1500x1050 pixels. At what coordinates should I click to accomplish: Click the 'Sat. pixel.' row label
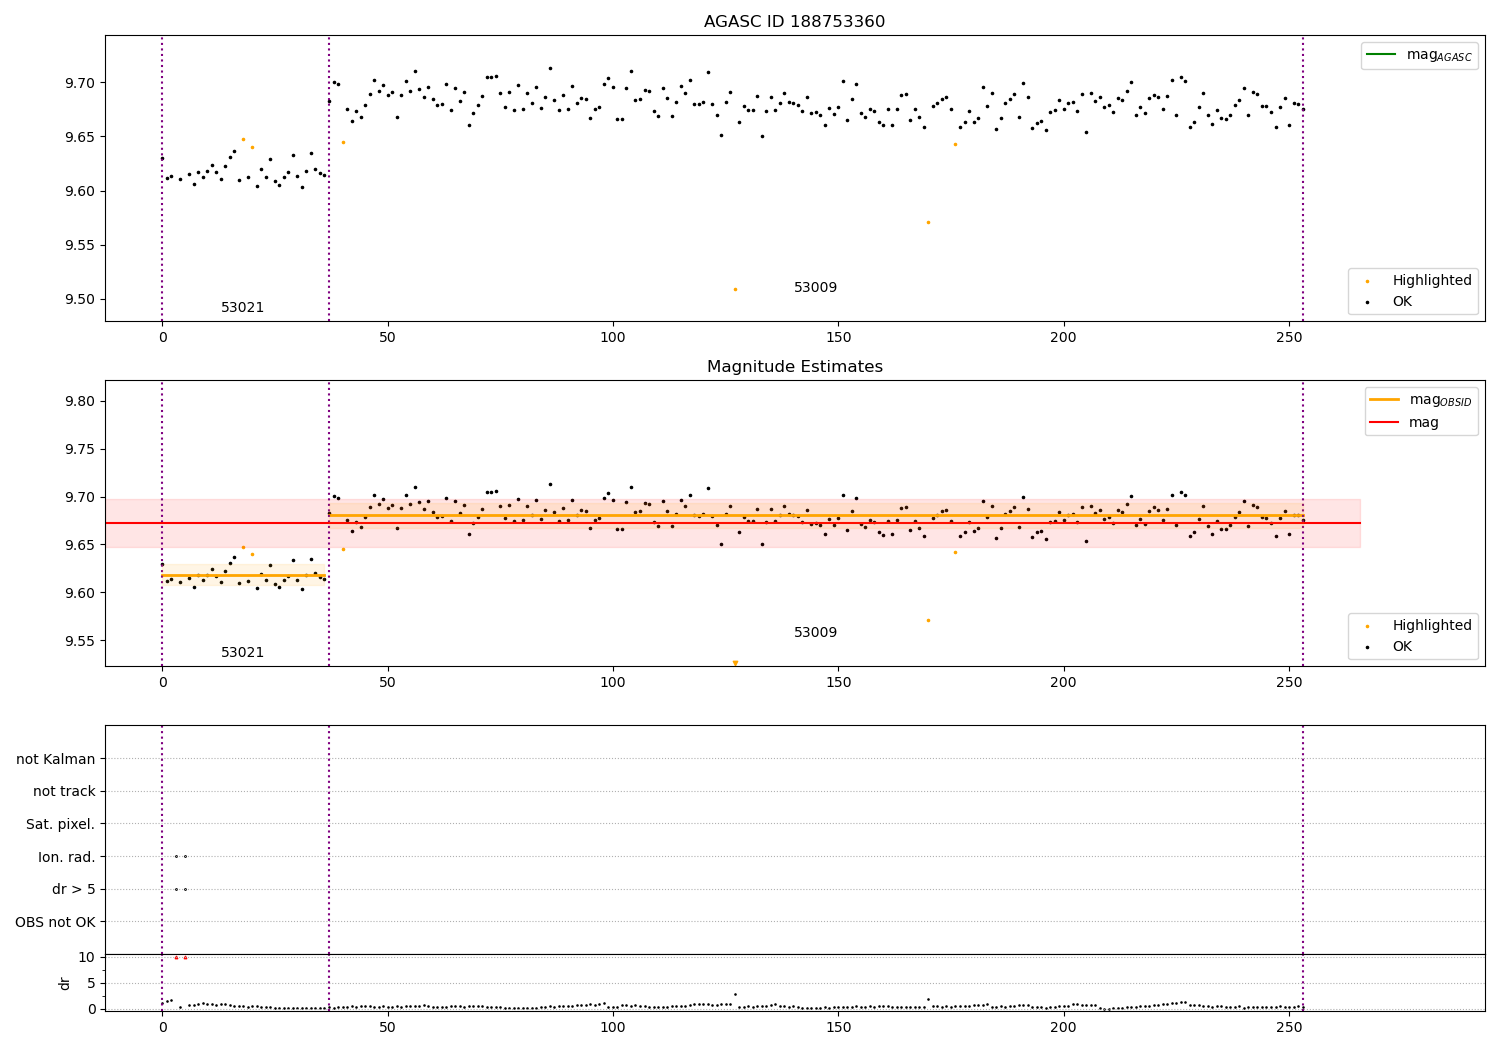click(x=61, y=825)
